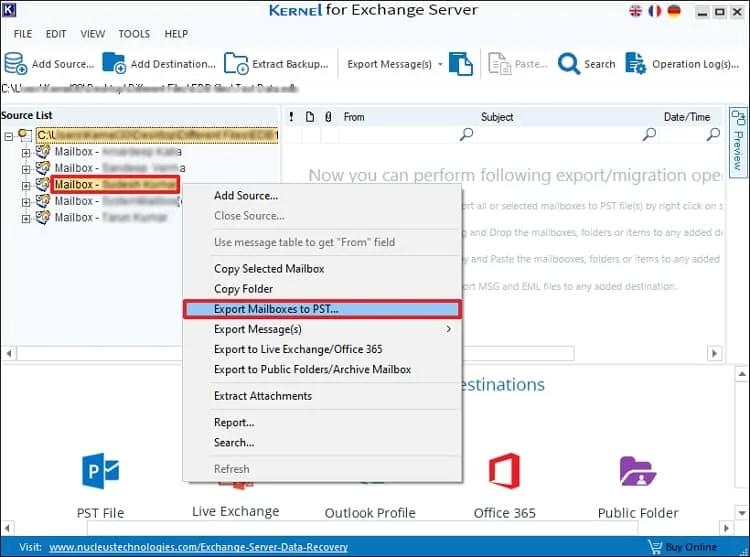750x557 pixels.
Task: Sort by the Subject column header
Action: click(497, 117)
